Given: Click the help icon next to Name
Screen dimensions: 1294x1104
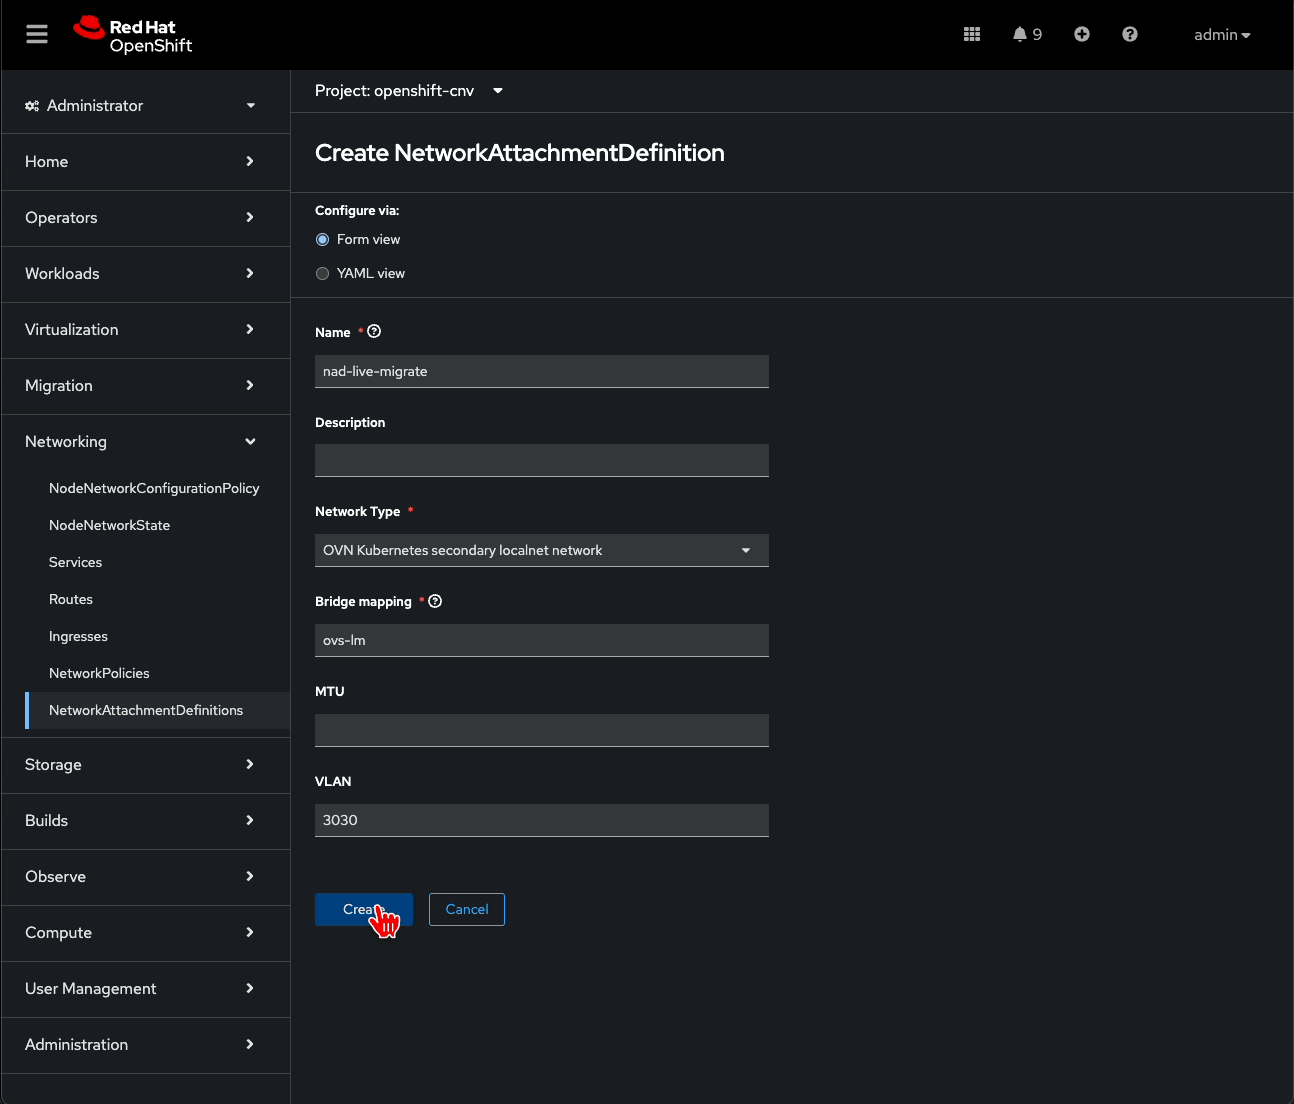Looking at the screenshot, I should (374, 332).
